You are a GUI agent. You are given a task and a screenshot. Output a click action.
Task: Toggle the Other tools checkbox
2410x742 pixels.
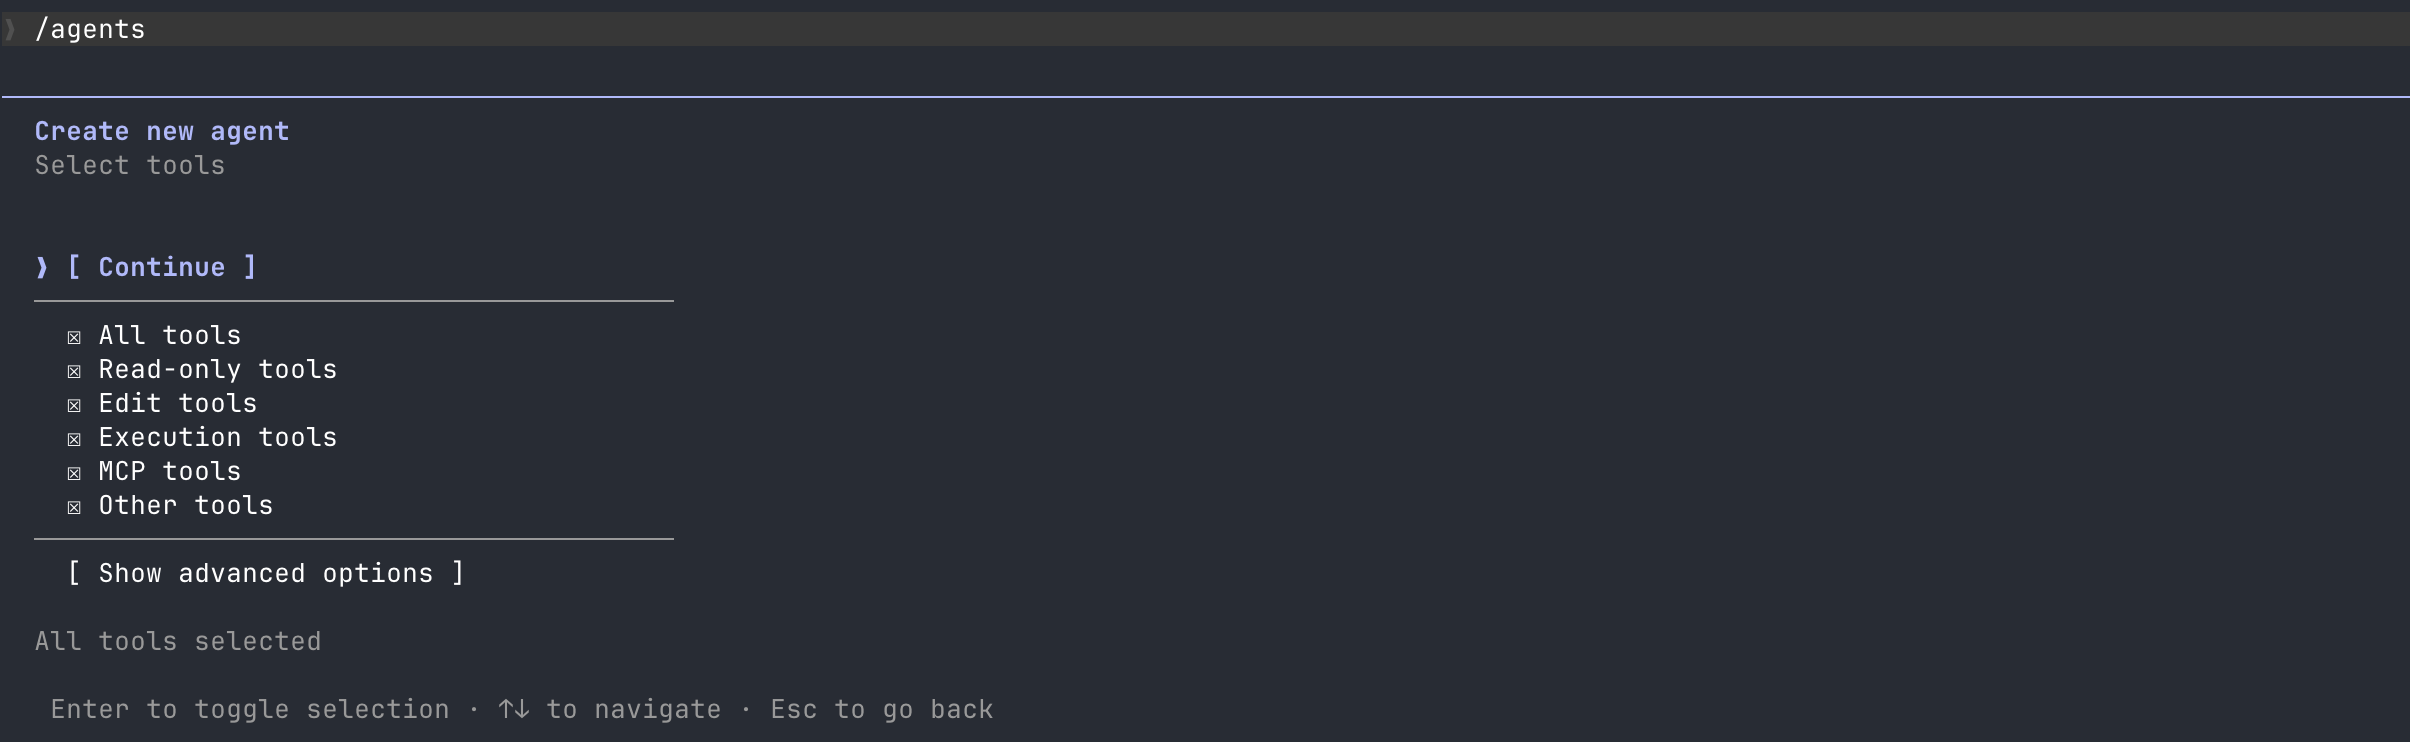coord(74,507)
